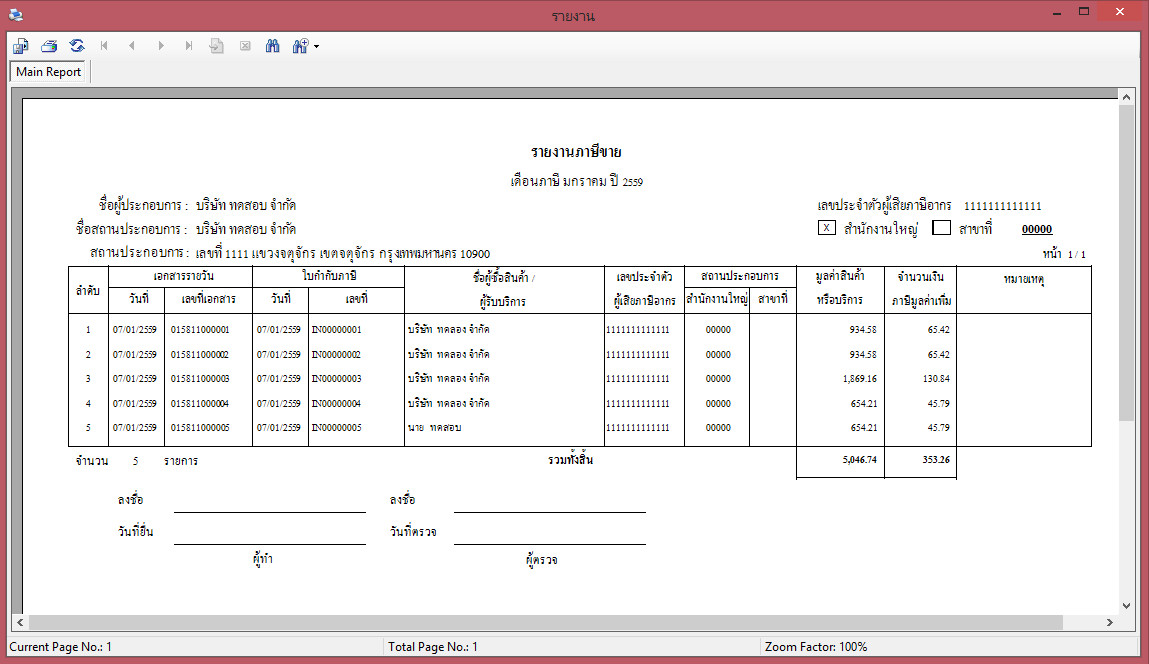The height and width of the screenshot is (664, 1149).
Task: Check the สาขาที่ checkbox
Action: point(940,227)
